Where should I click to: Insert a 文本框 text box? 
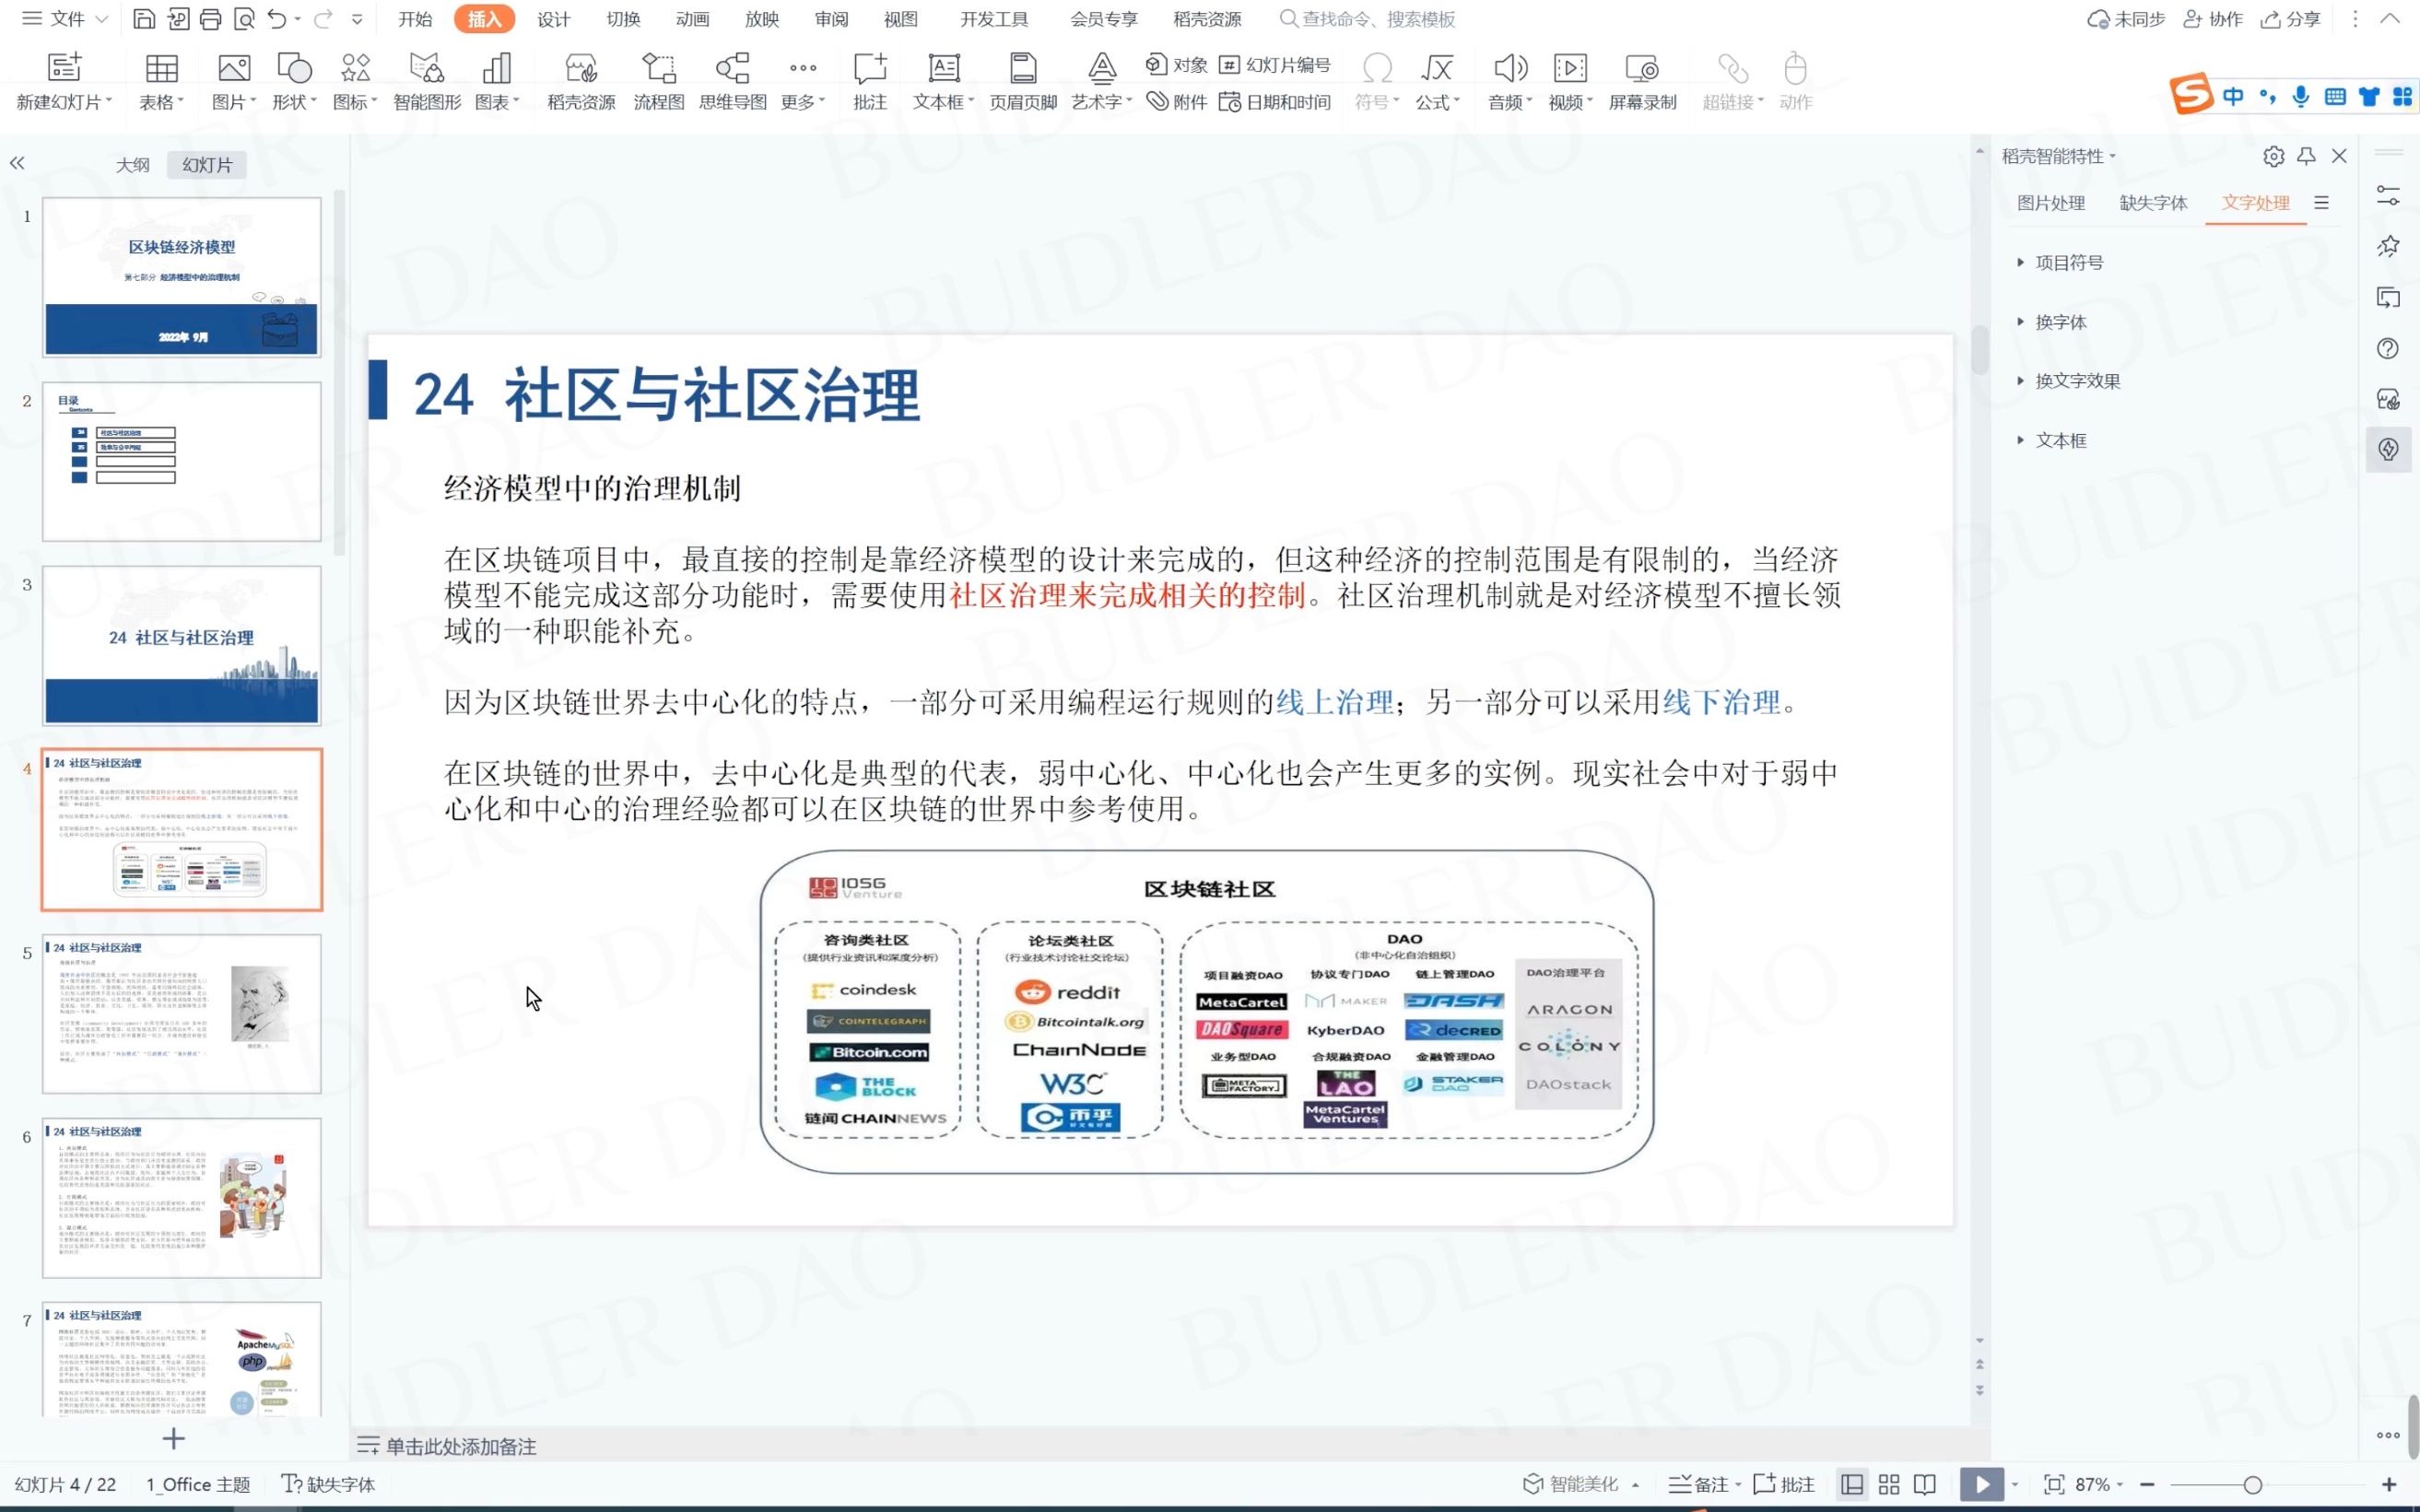pos(941,78)
